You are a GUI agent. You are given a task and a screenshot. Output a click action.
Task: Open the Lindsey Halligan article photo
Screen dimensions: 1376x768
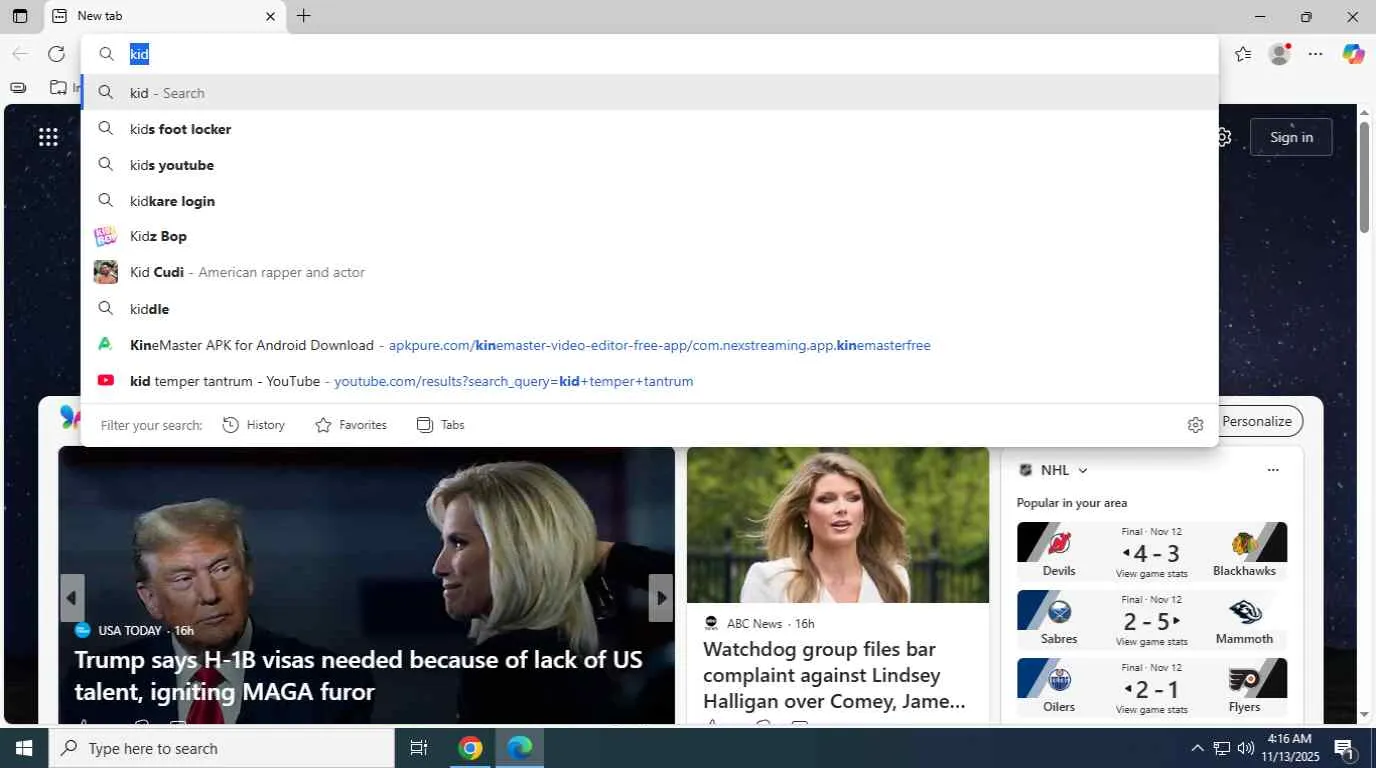point(838,525)
